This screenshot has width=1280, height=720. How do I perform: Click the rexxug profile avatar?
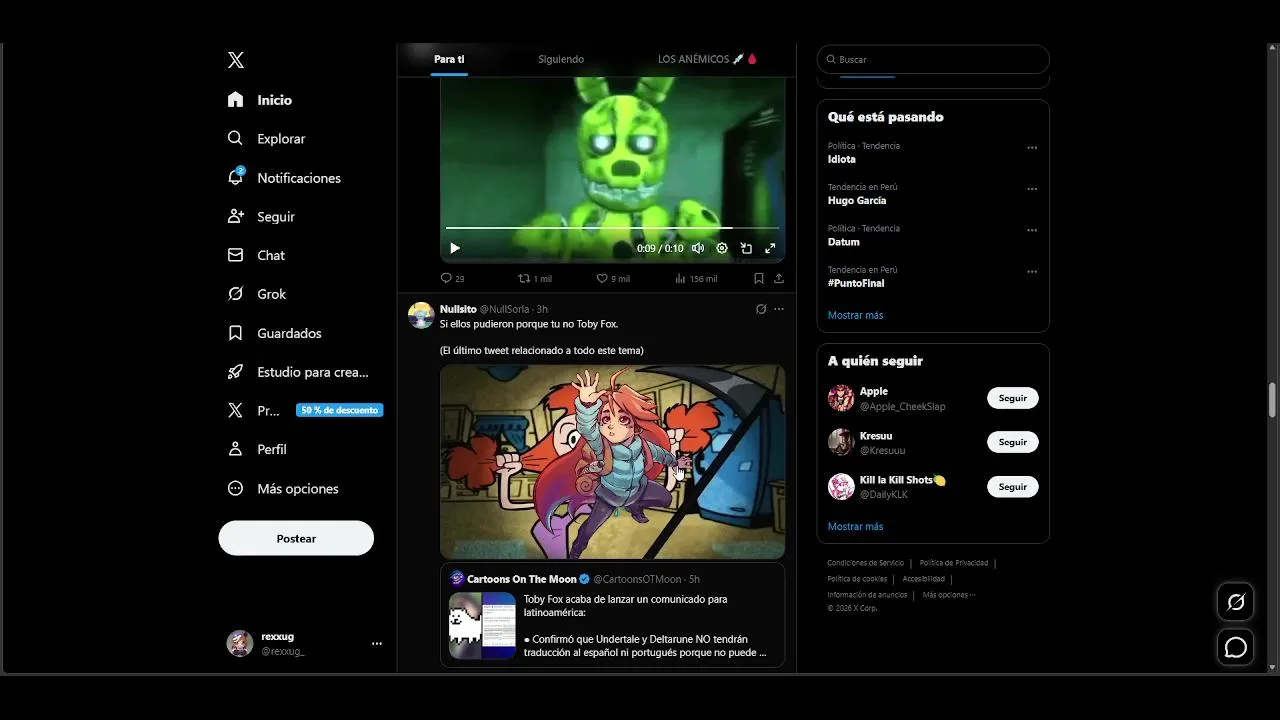pyautogui.click(x=240, y=643)
